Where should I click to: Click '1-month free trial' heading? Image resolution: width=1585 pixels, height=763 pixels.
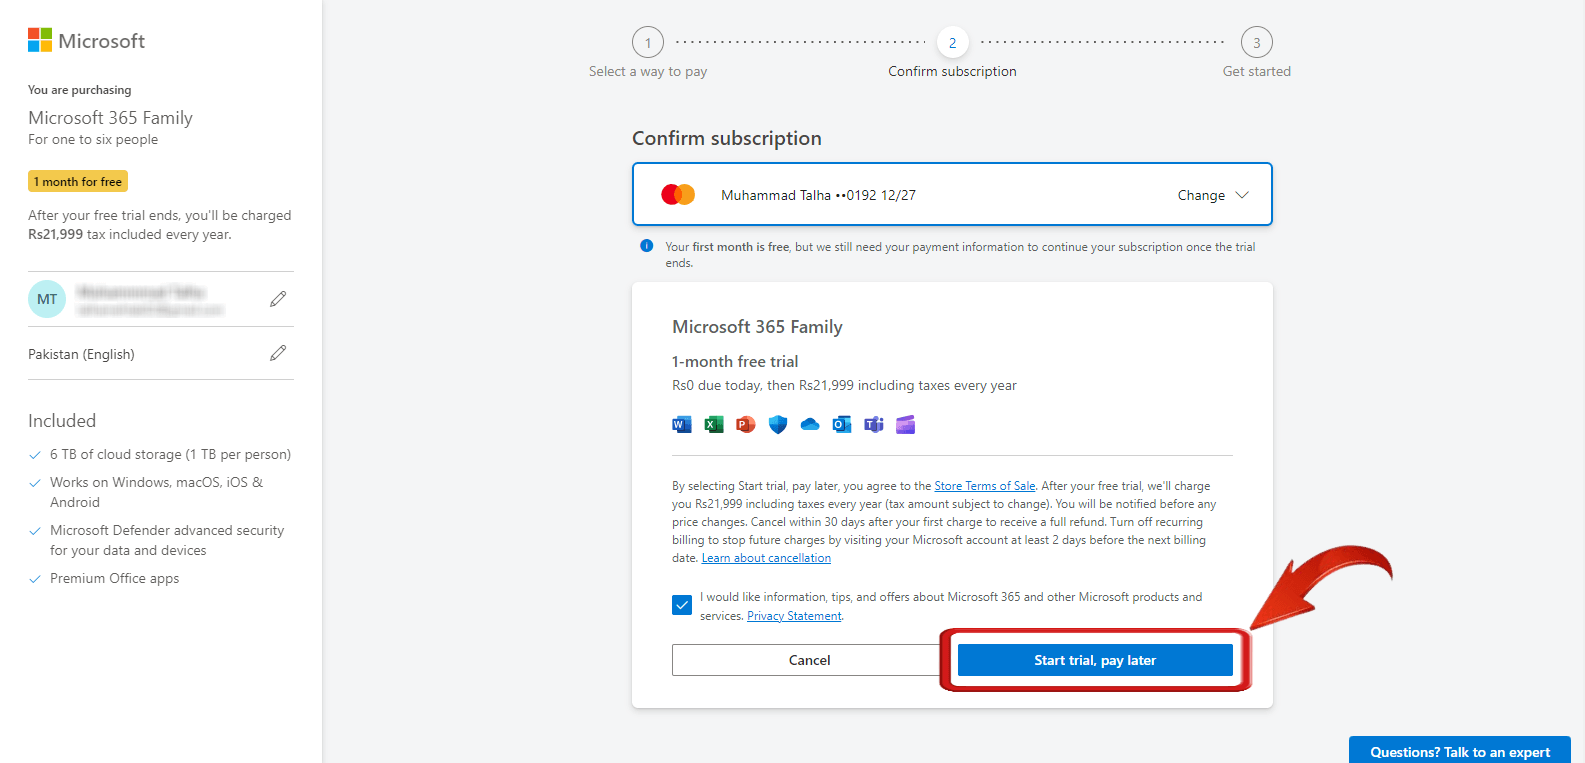pos(735,362)
